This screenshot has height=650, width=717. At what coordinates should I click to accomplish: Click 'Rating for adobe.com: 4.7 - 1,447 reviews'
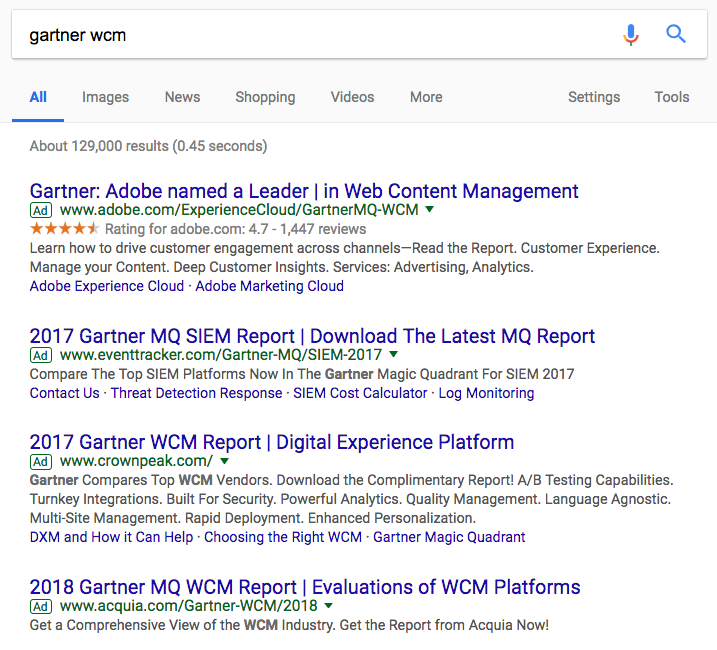236,229
